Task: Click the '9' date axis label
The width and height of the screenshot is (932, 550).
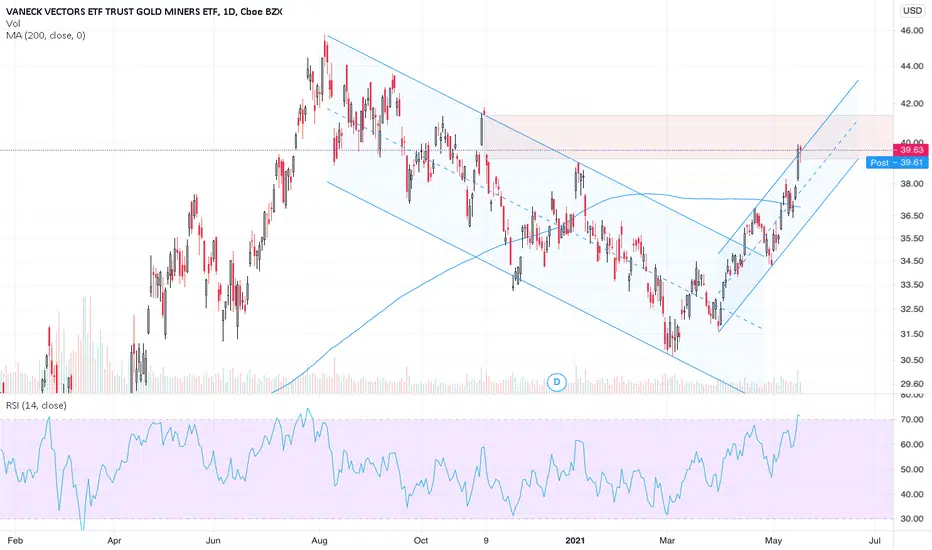Action: [486, 540]
